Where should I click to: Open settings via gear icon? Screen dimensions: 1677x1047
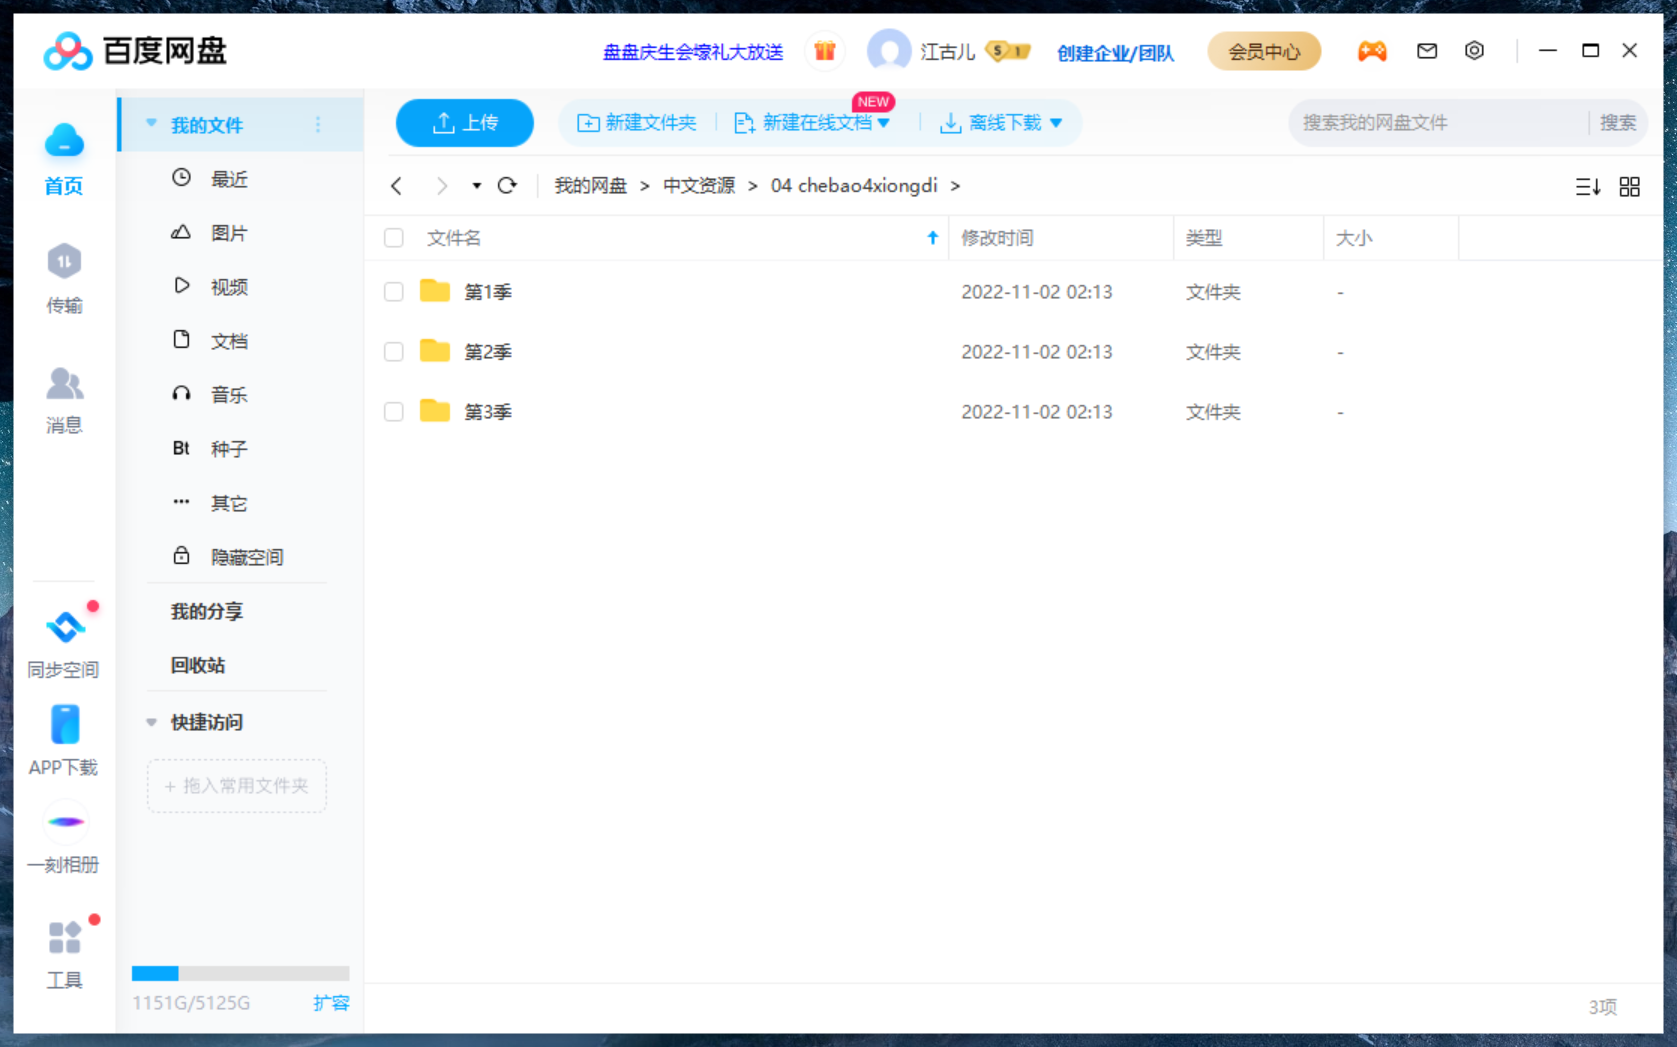click(1474, 51)
